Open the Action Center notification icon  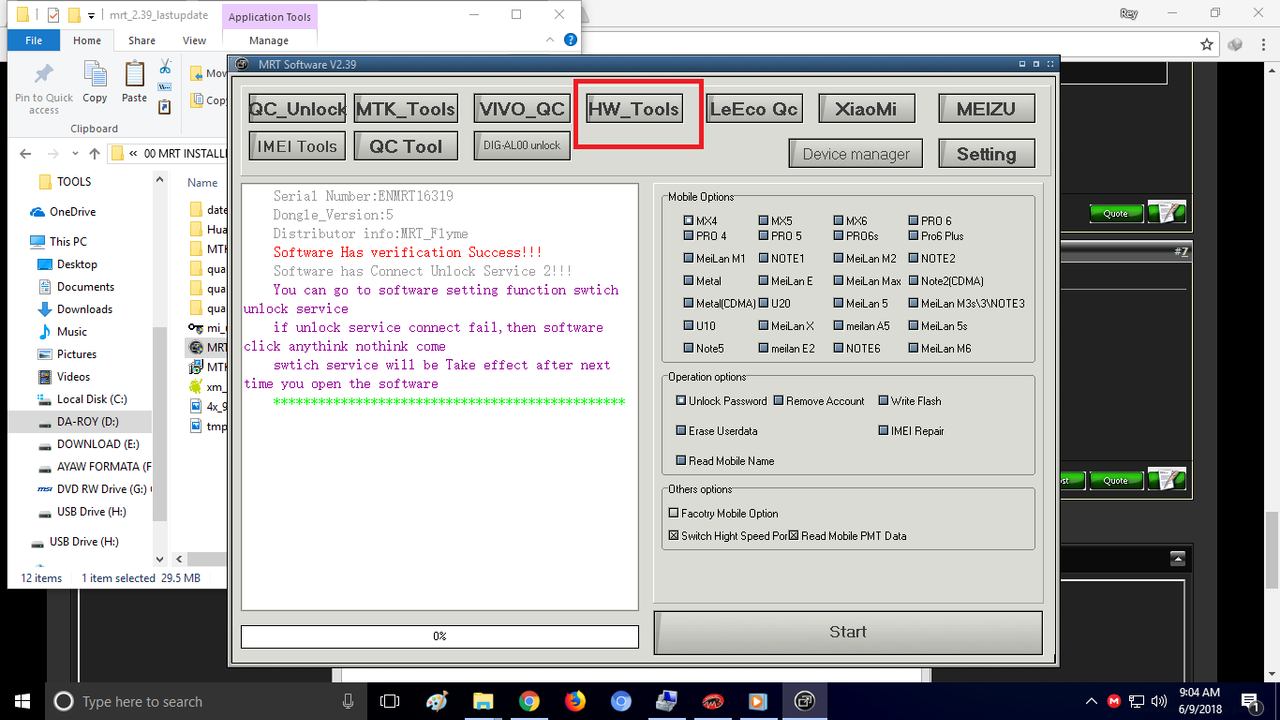tap(1250, 701)
